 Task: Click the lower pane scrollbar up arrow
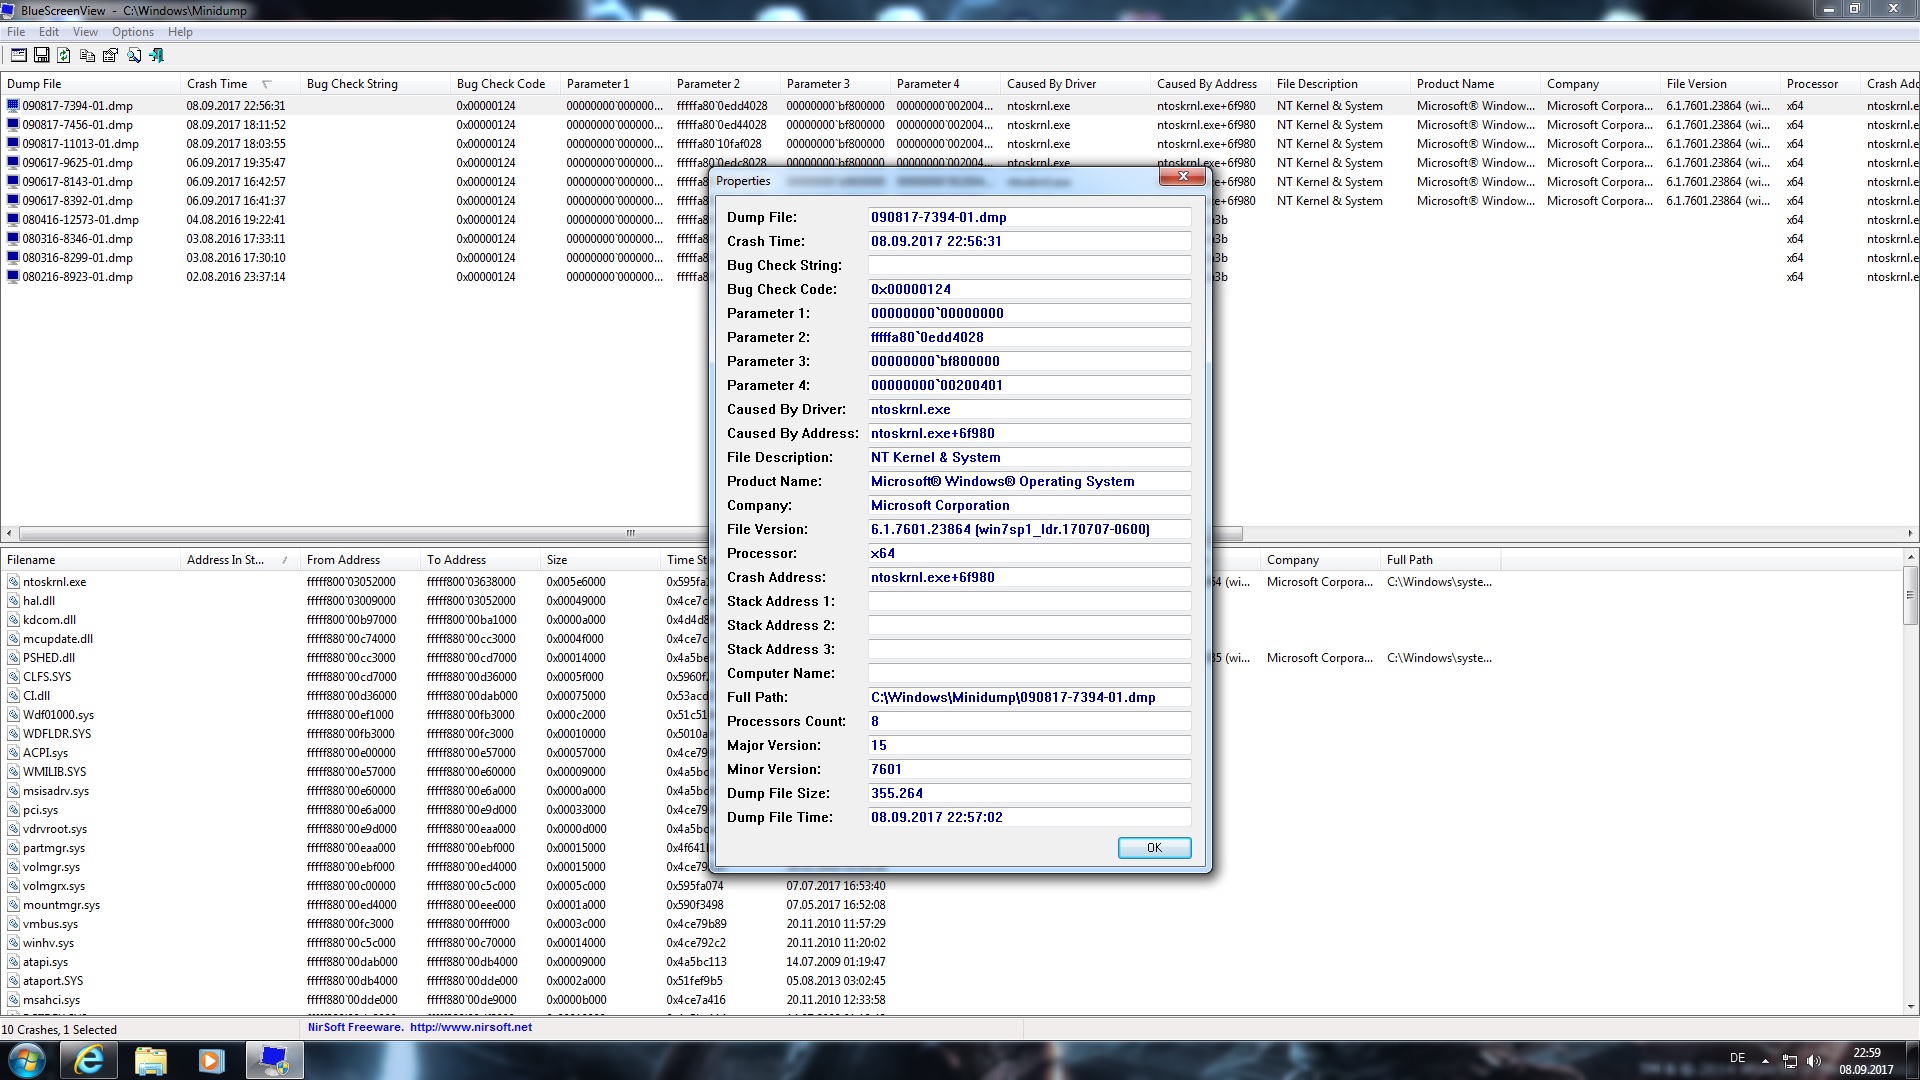click(1910, 557)
